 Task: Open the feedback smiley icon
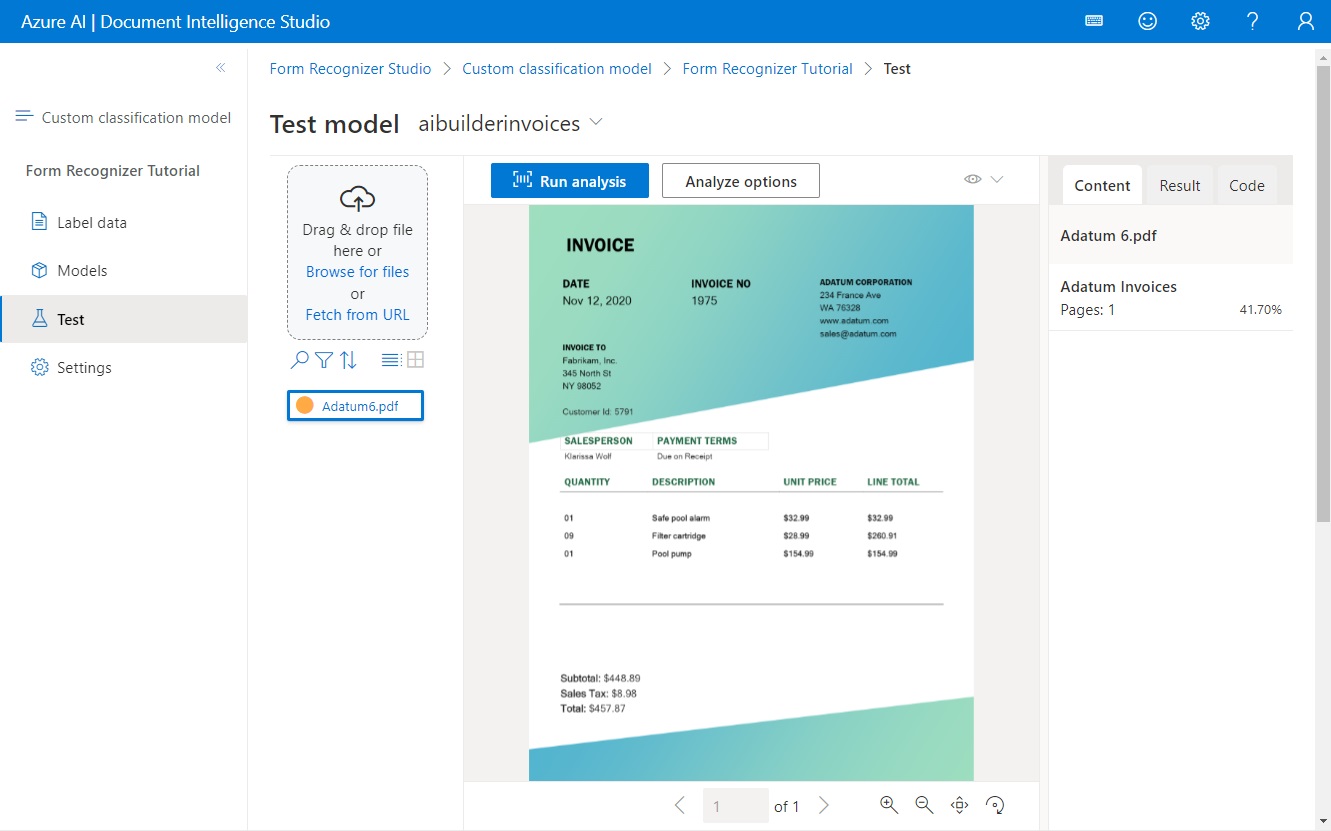[x=1147, y=20]
